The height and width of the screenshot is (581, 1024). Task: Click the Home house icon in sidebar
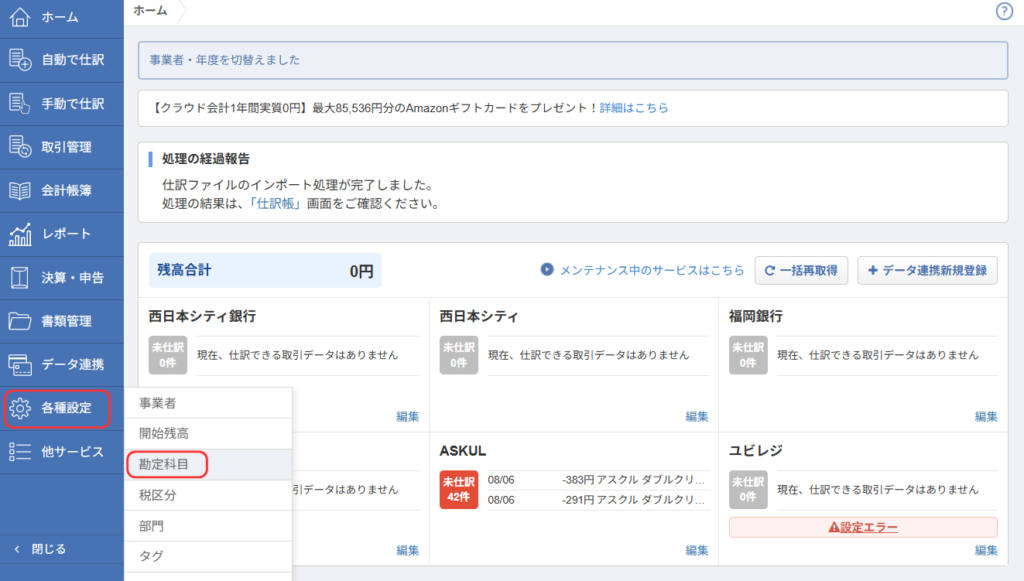tap(20, 17)
